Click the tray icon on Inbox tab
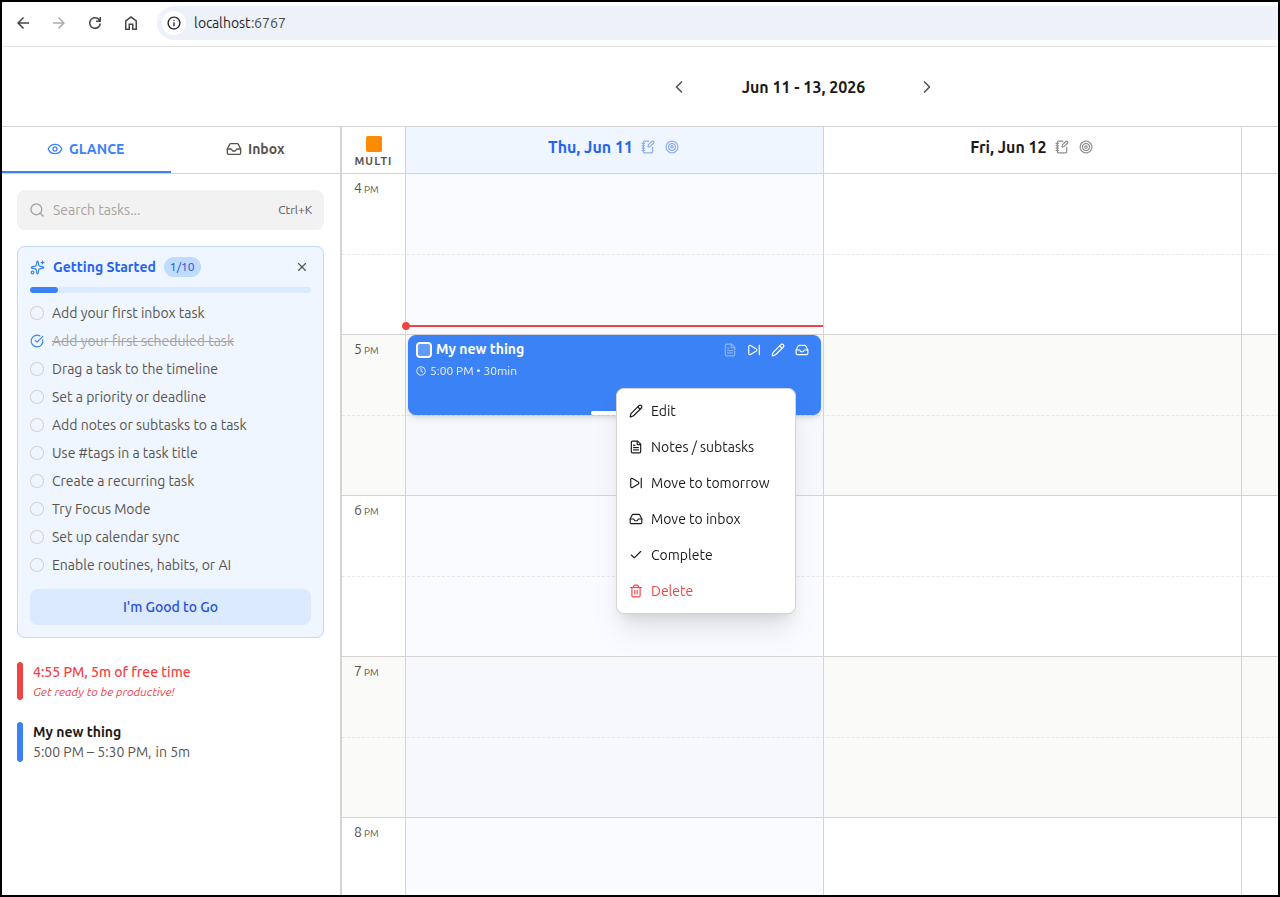Image resolution: width=1280 pixels, height=897 pixels. click(x=234, y=149)
